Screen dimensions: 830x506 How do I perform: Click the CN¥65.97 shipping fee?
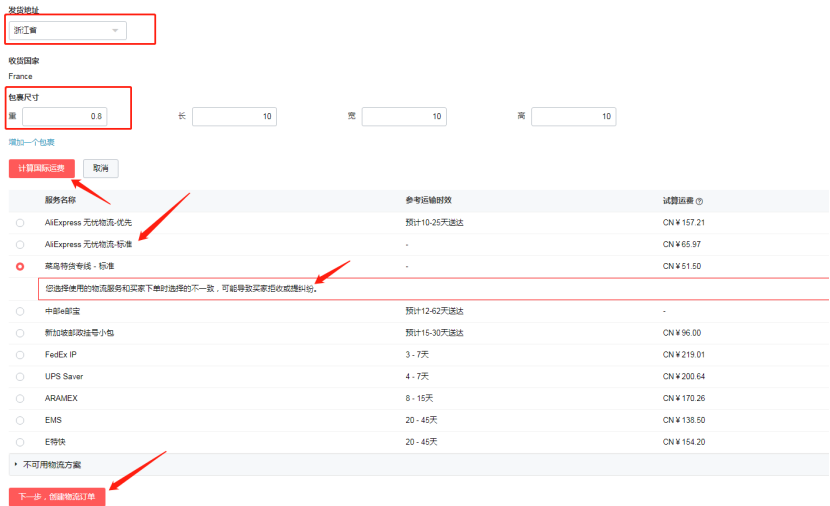(x=682, y=245)
